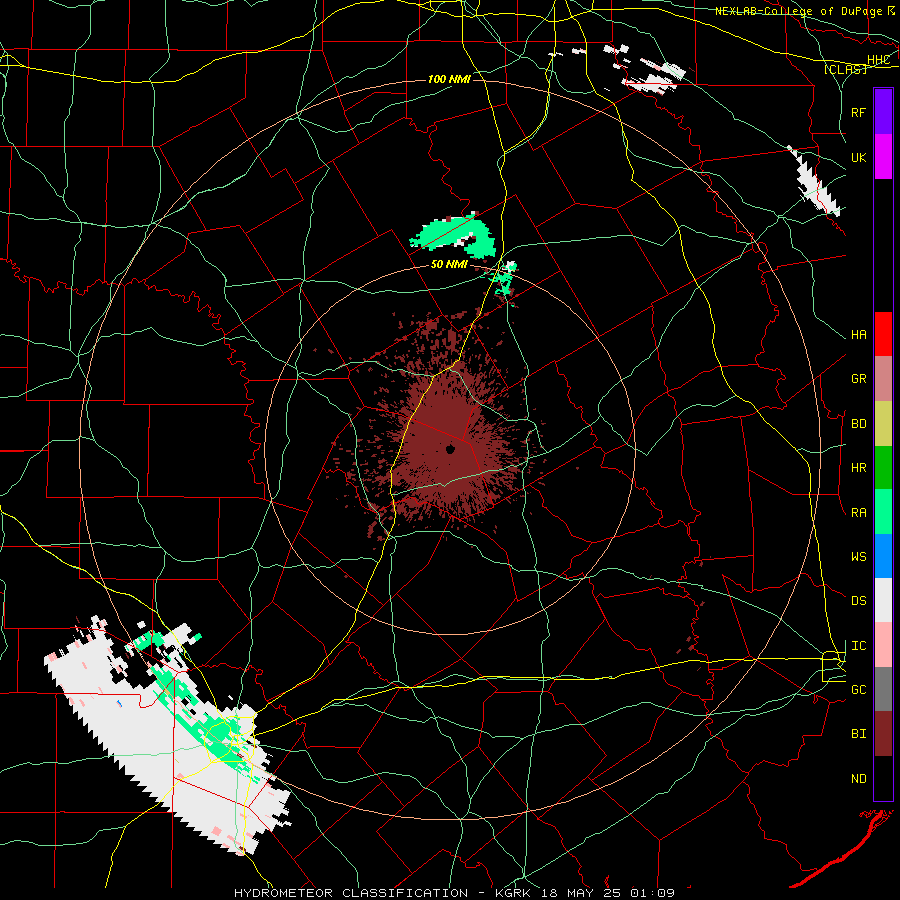This screenshot has height=900, width=900.
Task: Click the NEXLAB-College of DuPage header text
Action: coord(798,11)
